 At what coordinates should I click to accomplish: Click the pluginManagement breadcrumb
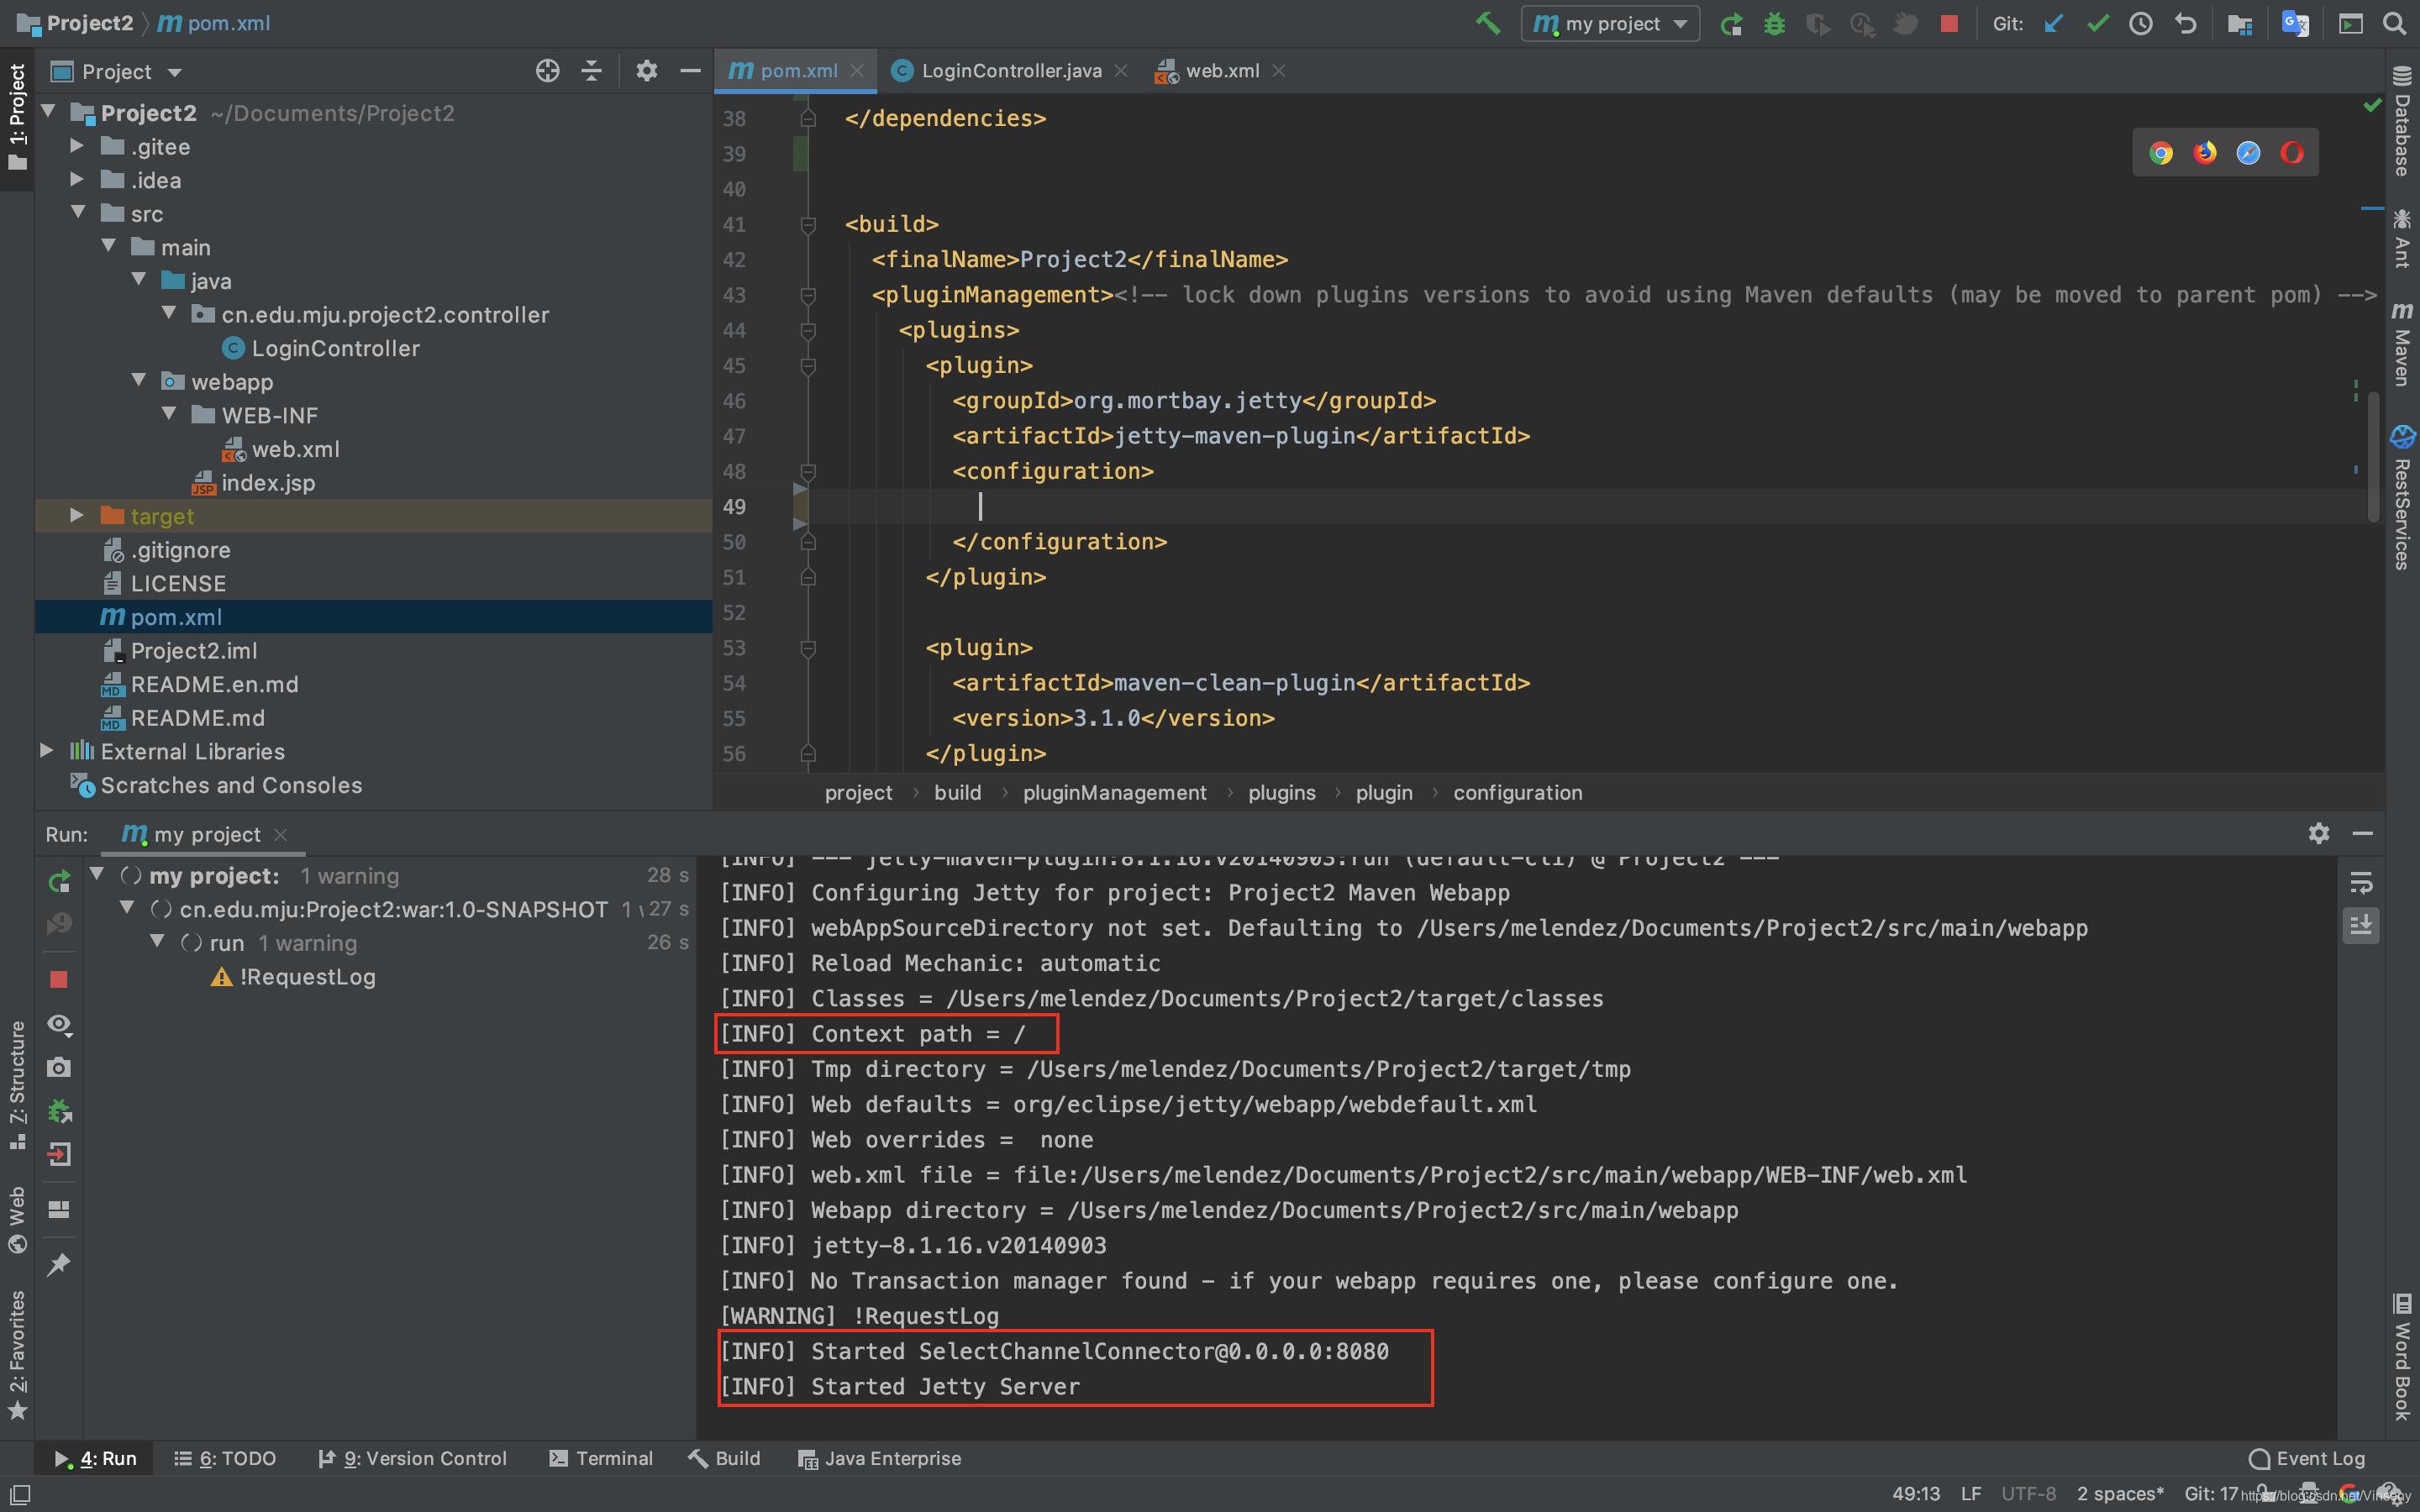(1114, 793)
